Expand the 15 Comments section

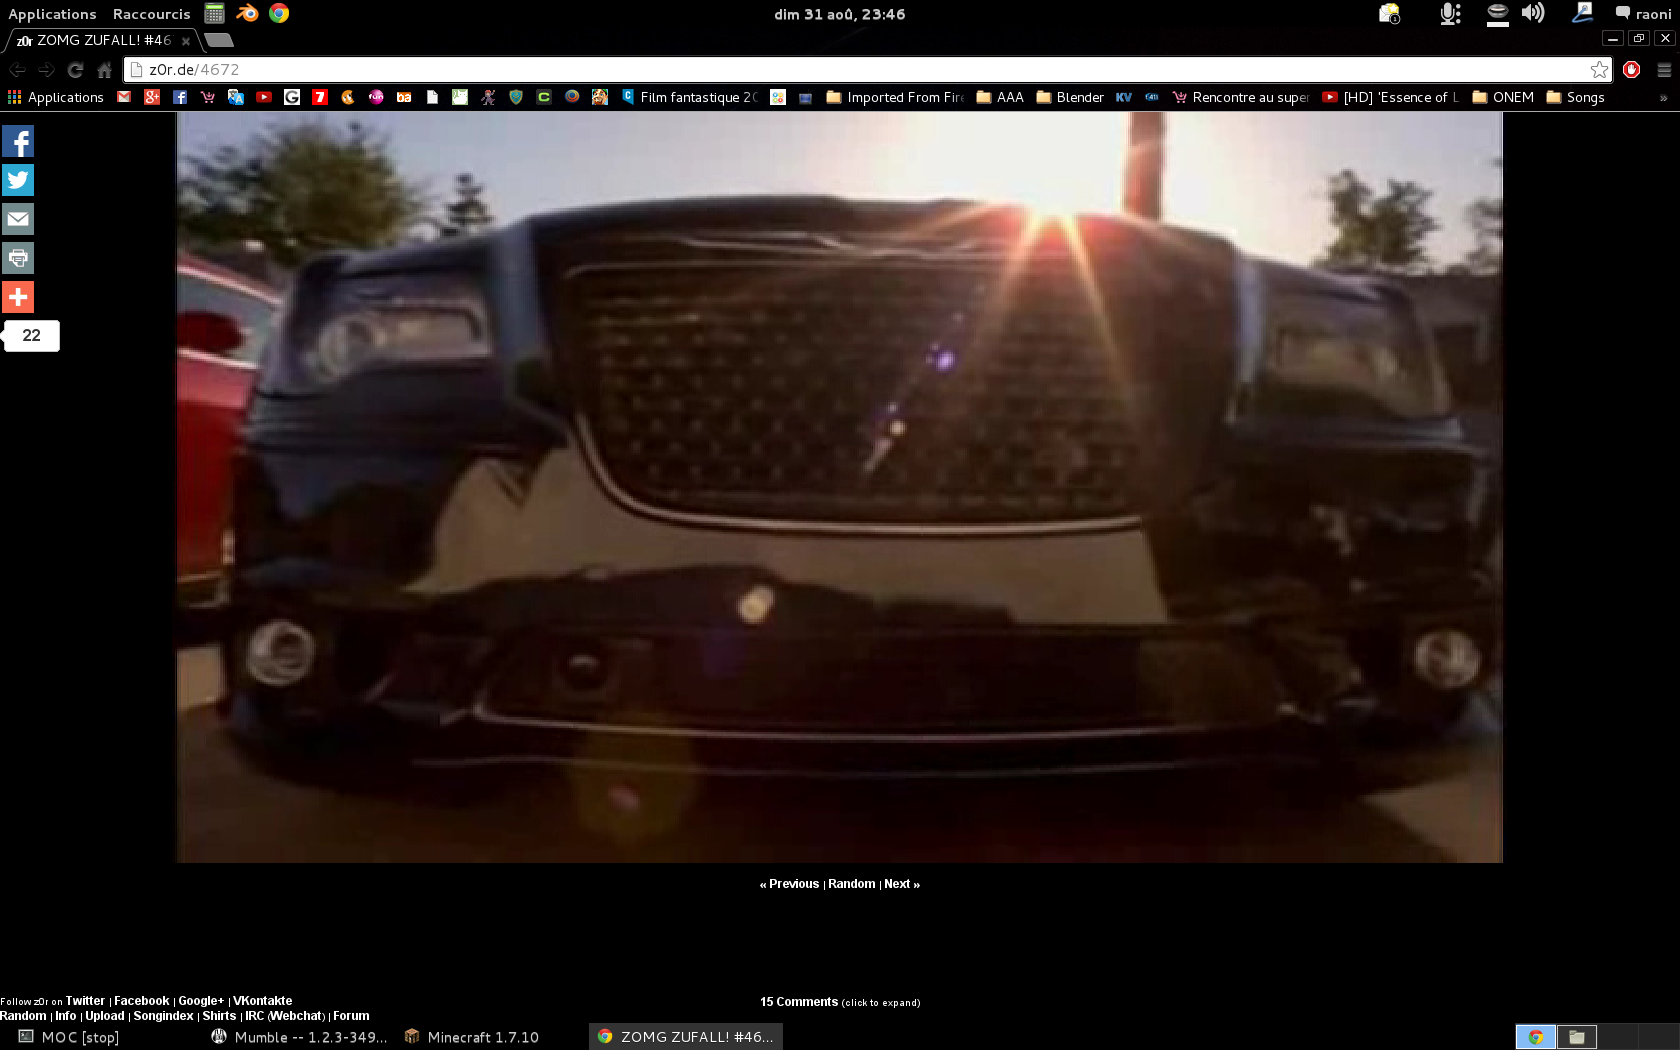pos(840,1002)
